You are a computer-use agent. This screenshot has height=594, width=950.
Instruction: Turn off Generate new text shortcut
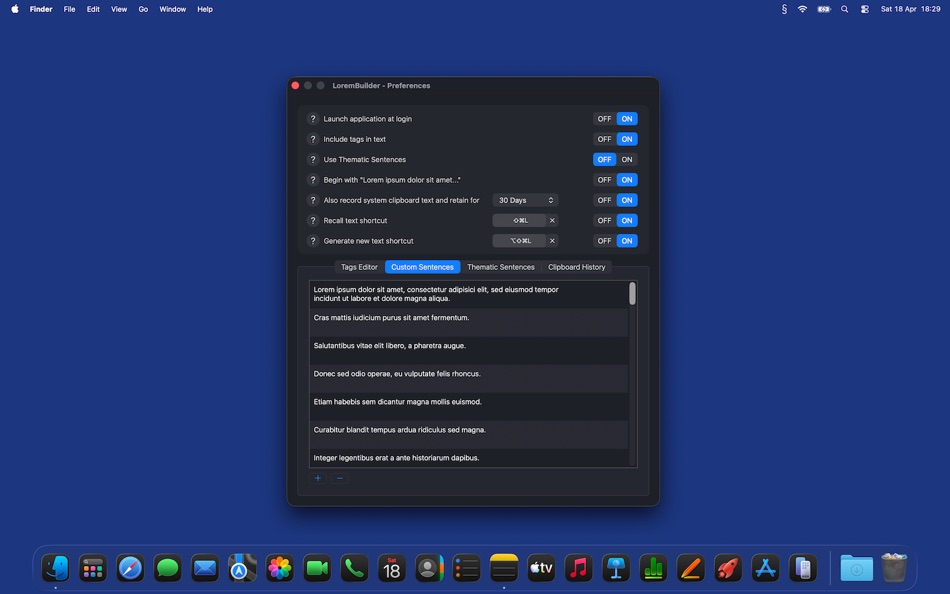(604, 241)
